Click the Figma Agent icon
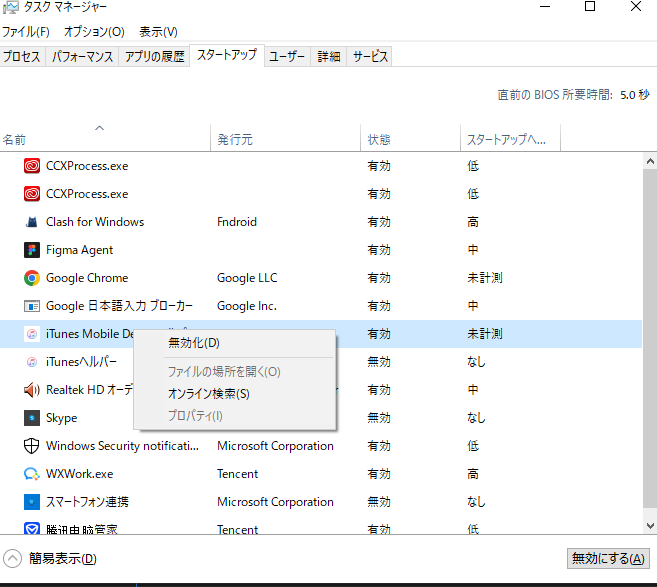Image resolution: width=657 pixels, height=587 pixels. point(32,250)
